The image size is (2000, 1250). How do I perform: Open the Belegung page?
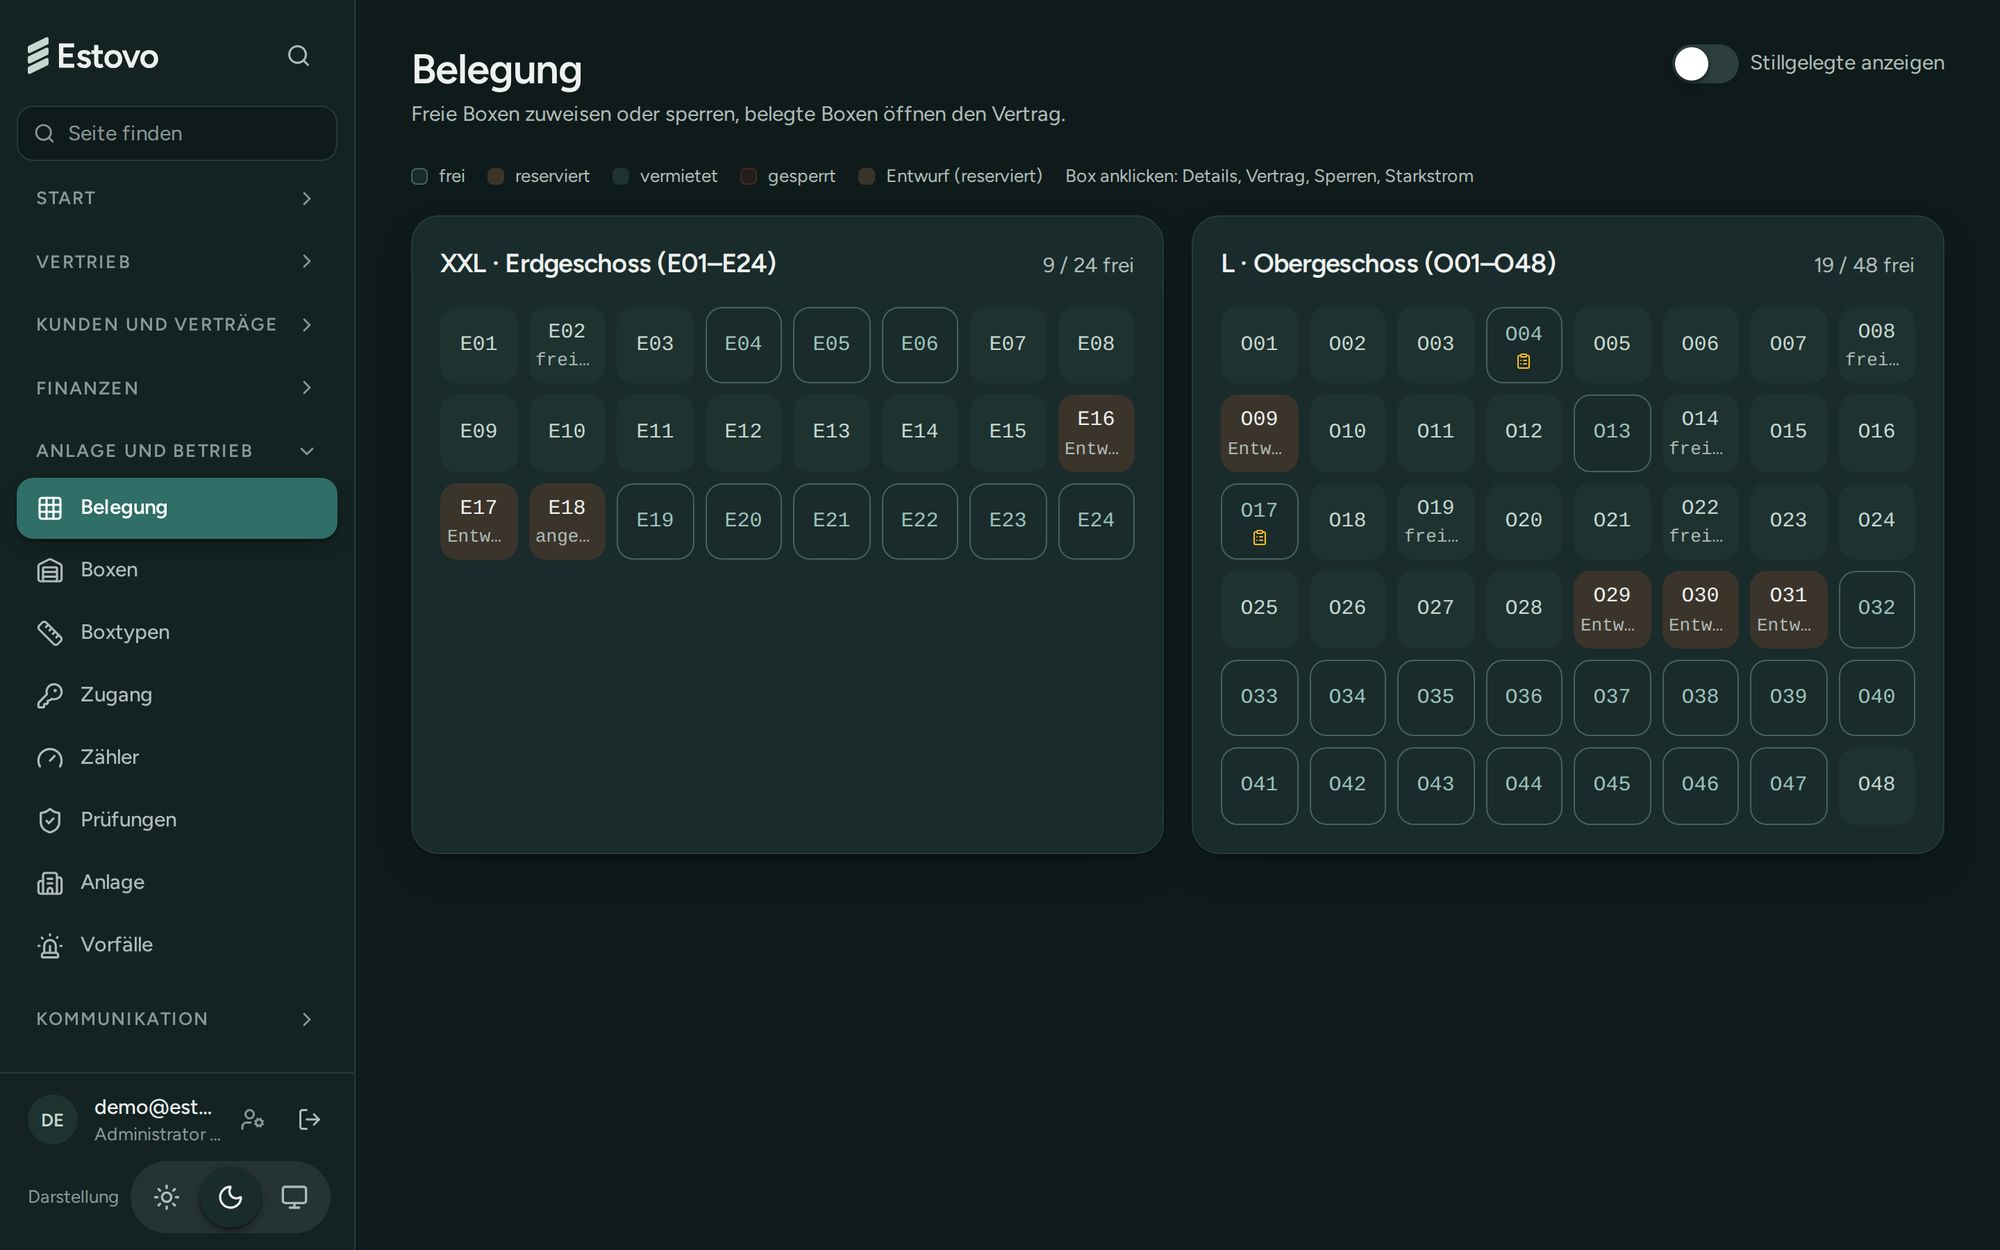tap(177, 508)
